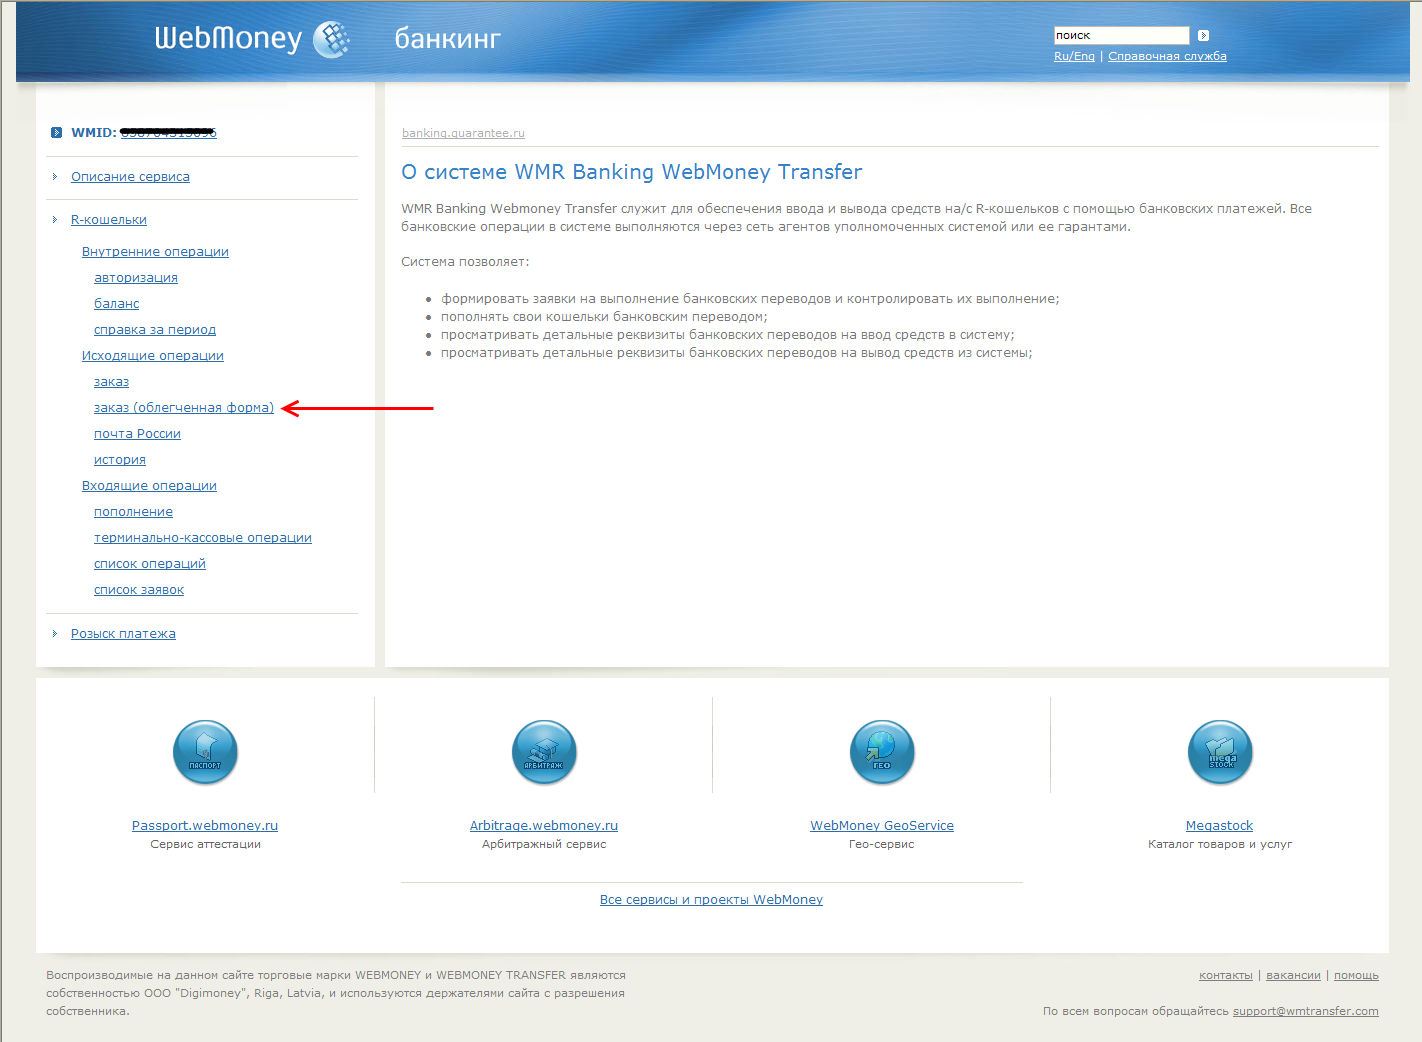
Task: Open Passport.webmoney.ru link
Action: click(x=205, y=826)
